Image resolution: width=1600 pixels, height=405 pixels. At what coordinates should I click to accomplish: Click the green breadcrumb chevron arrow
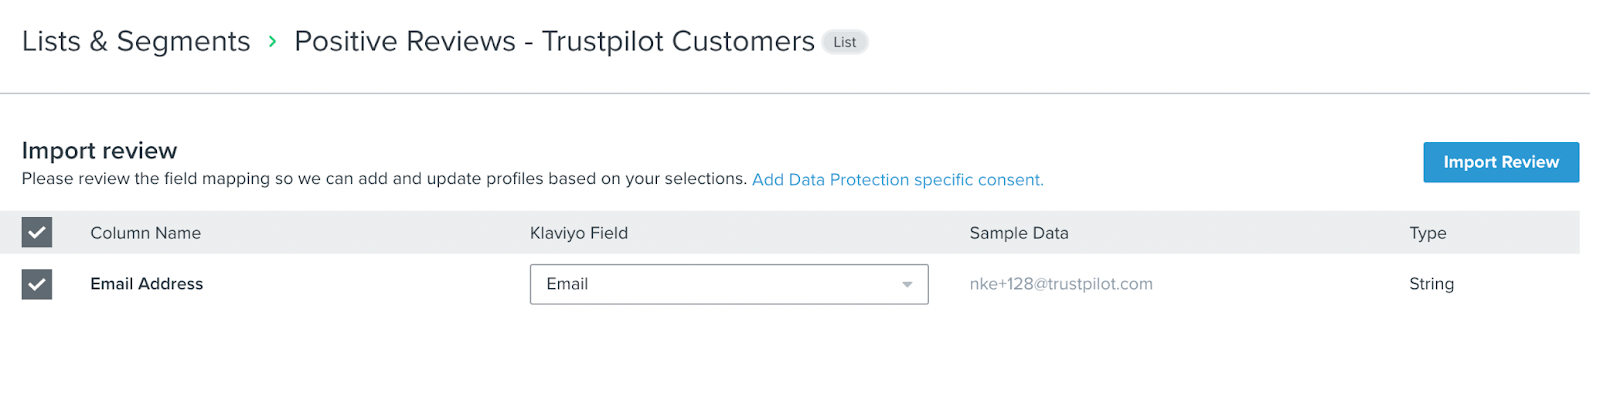tap(272, 42)
